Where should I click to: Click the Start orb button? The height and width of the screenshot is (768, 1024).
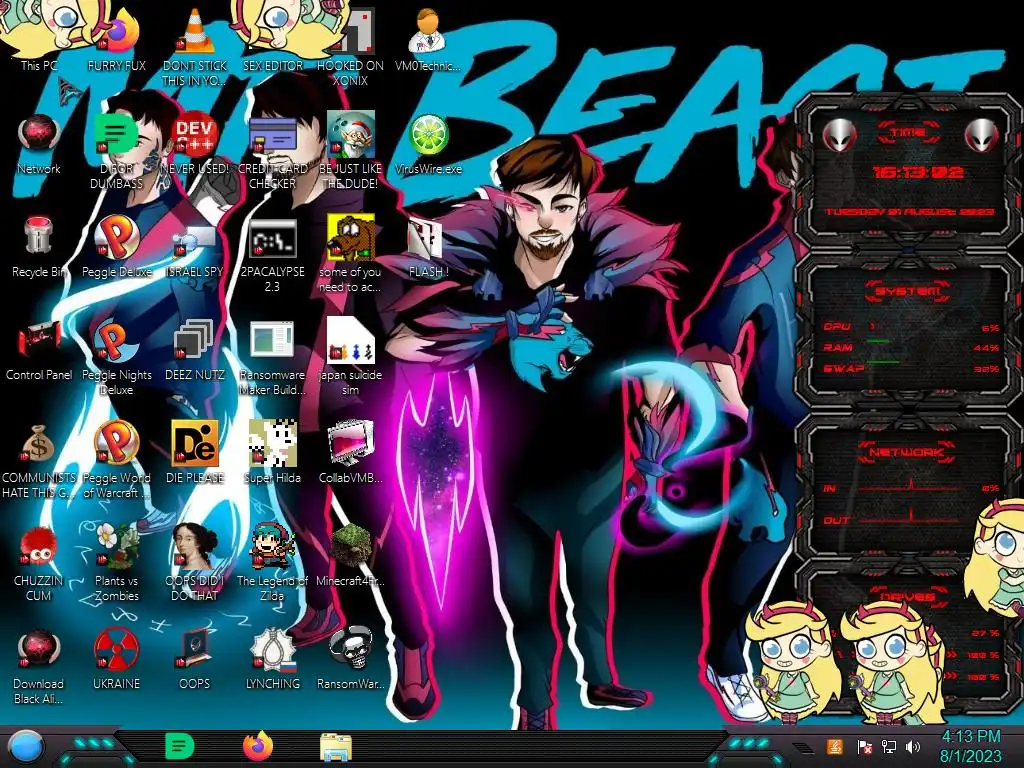[26, 746]
